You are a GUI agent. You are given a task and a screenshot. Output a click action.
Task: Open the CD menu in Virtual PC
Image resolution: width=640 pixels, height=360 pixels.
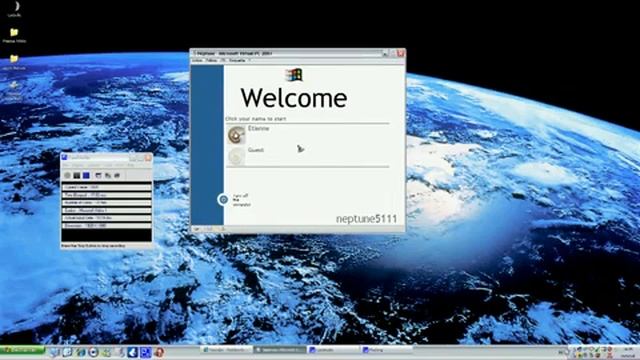[x=223, y=60]
